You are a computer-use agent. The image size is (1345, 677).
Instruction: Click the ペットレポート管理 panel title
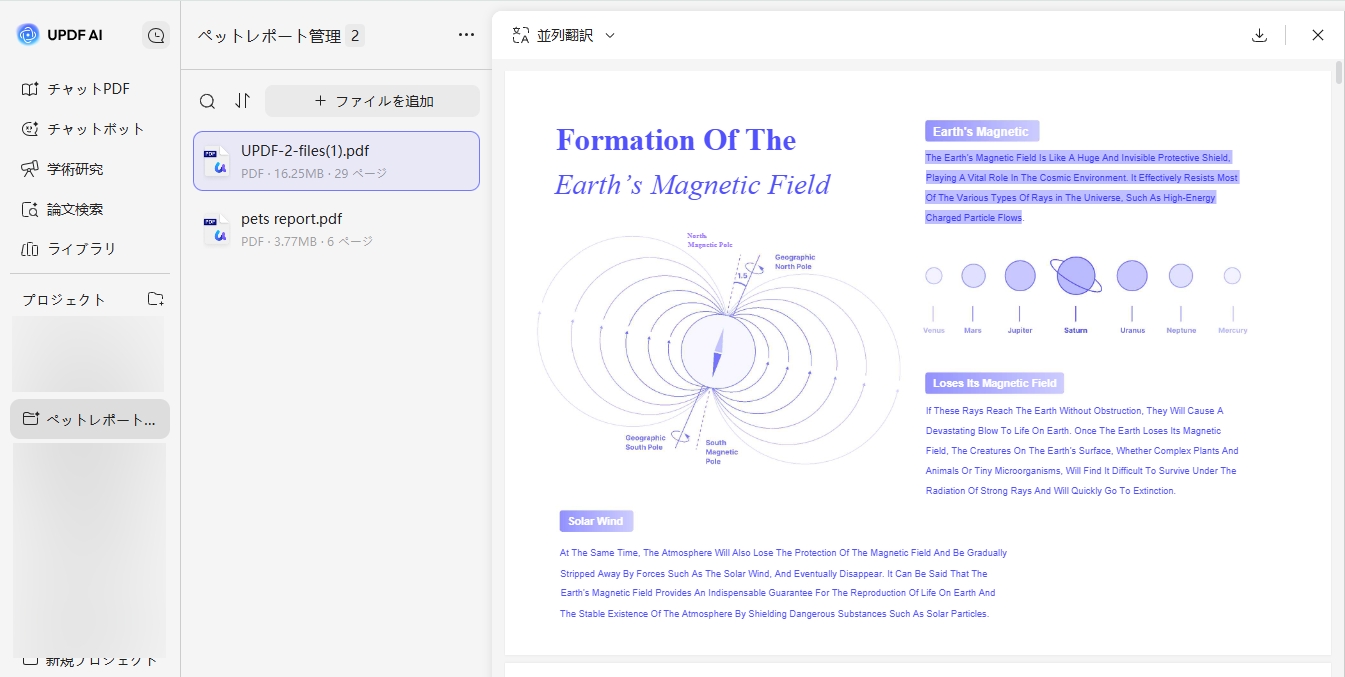pos(269,36)
